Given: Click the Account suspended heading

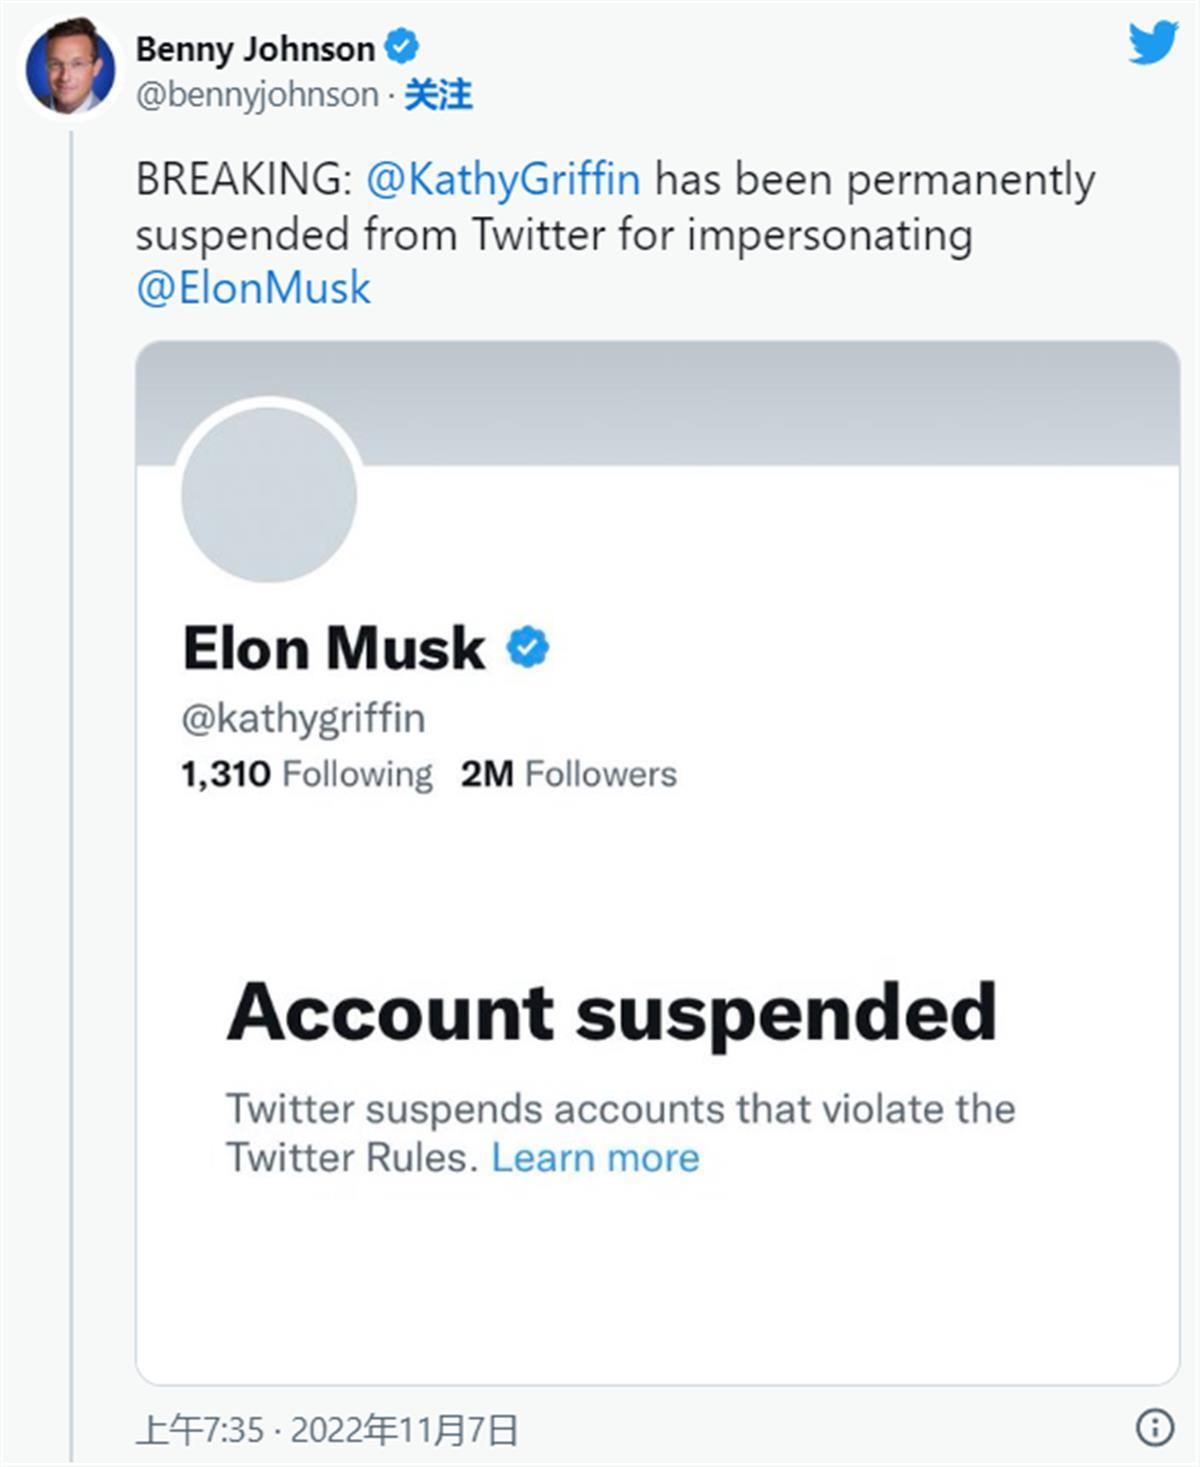Looking at the screenshot, I should click(x=611, y=1012).
